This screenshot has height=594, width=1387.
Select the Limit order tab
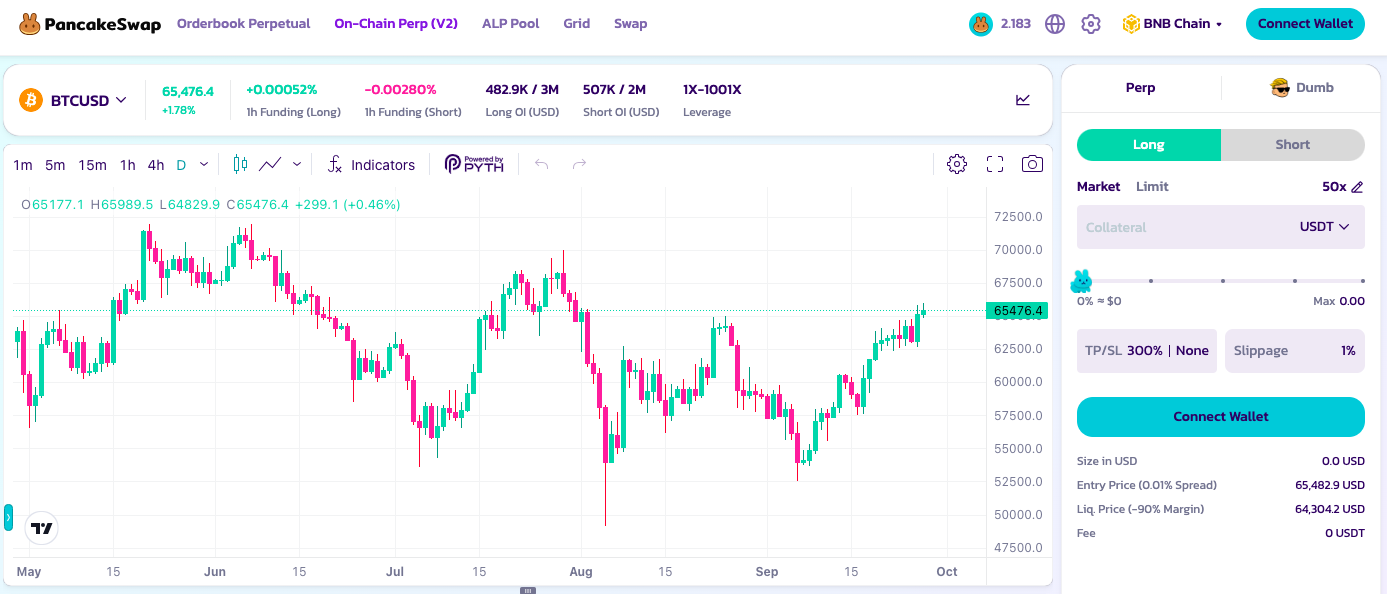click(1152, 187)
